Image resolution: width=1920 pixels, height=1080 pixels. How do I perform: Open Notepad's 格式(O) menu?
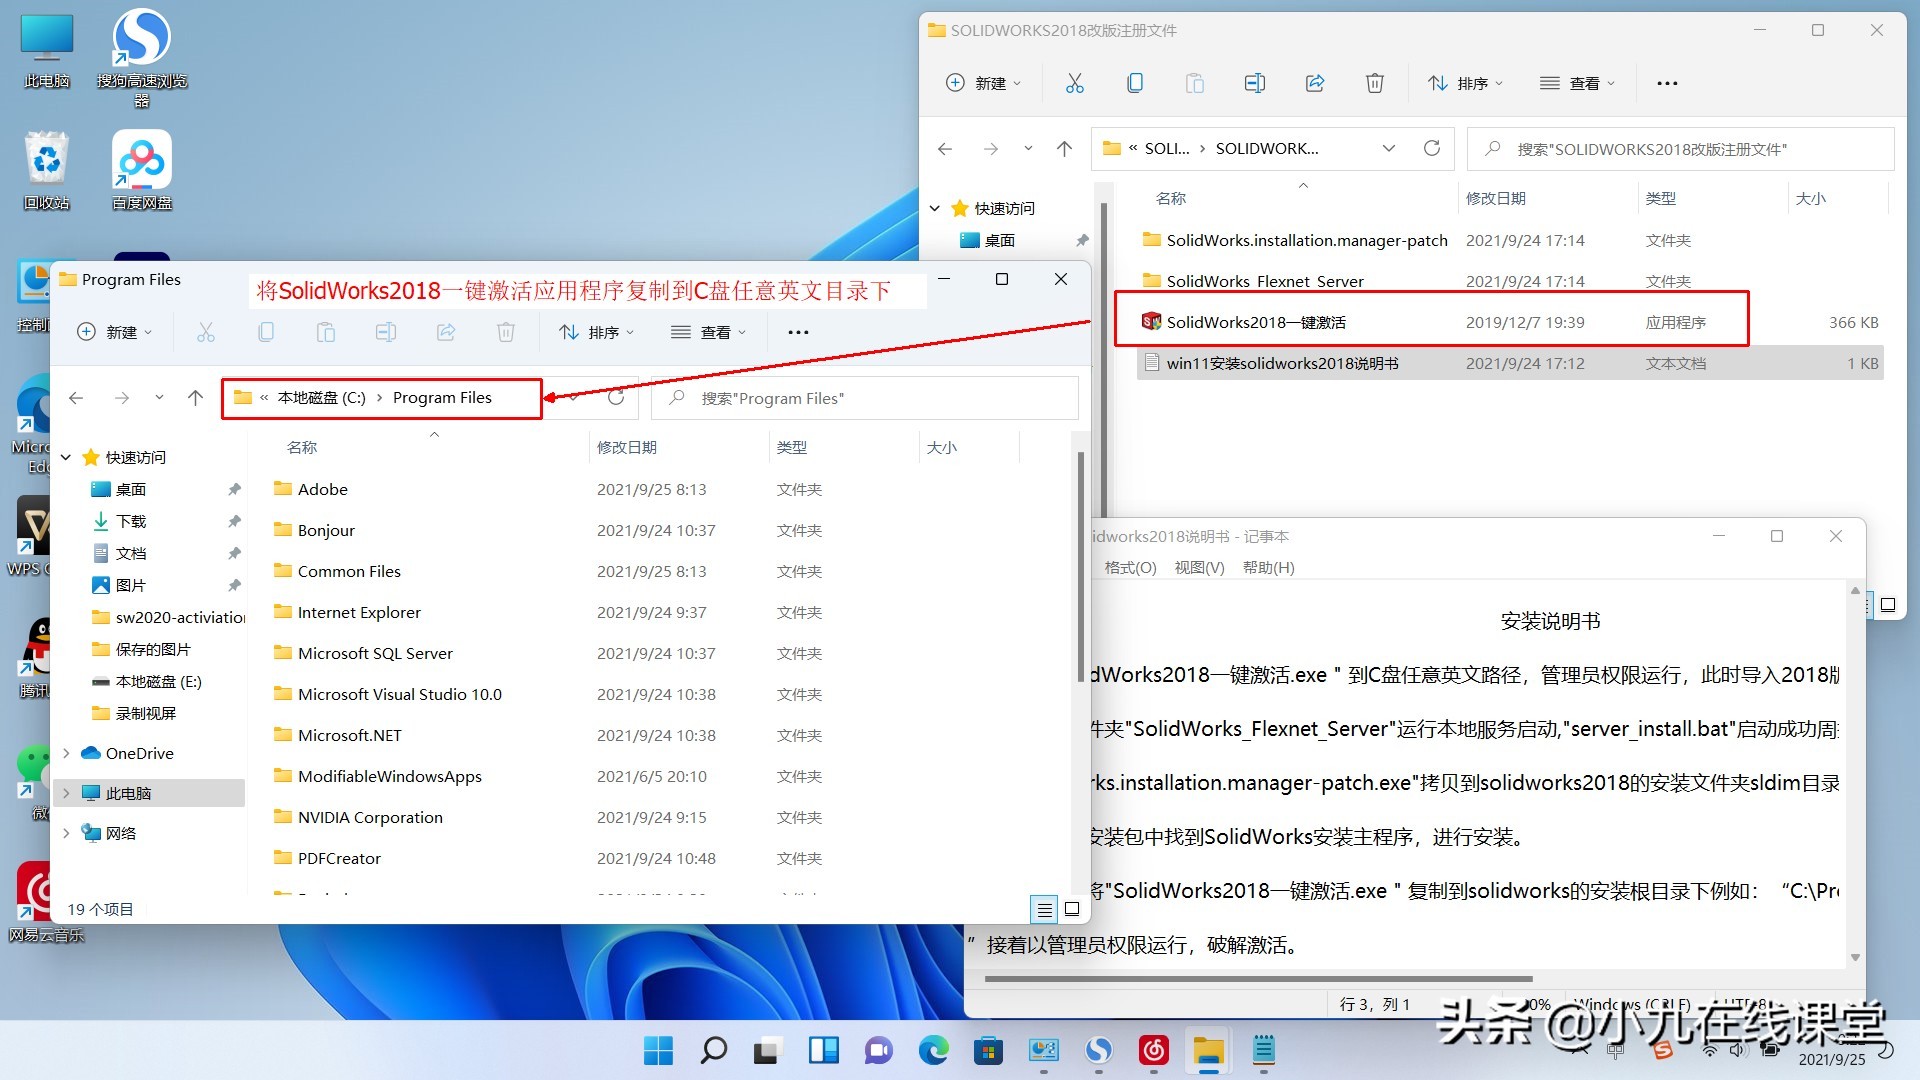point(1130,567)
